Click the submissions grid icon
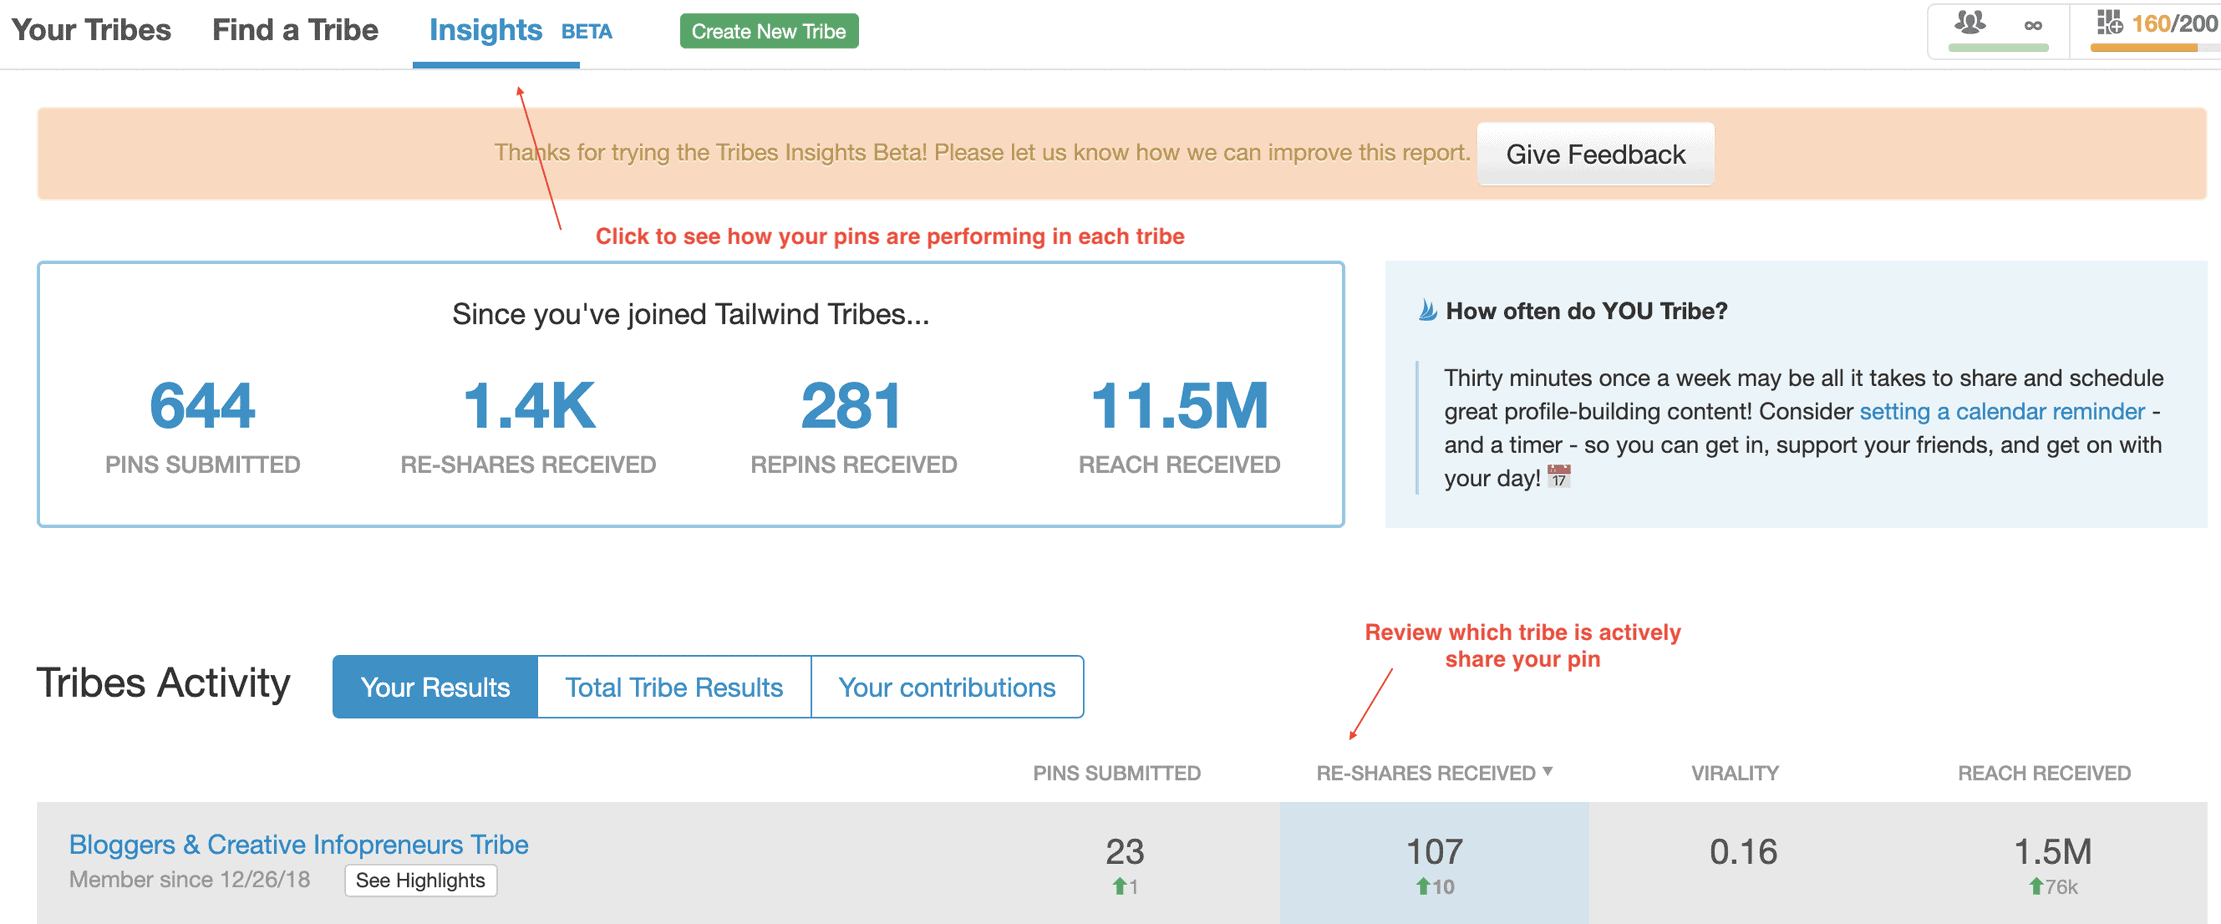This screenshot has width=2221, height=924. pos(2109,22)
